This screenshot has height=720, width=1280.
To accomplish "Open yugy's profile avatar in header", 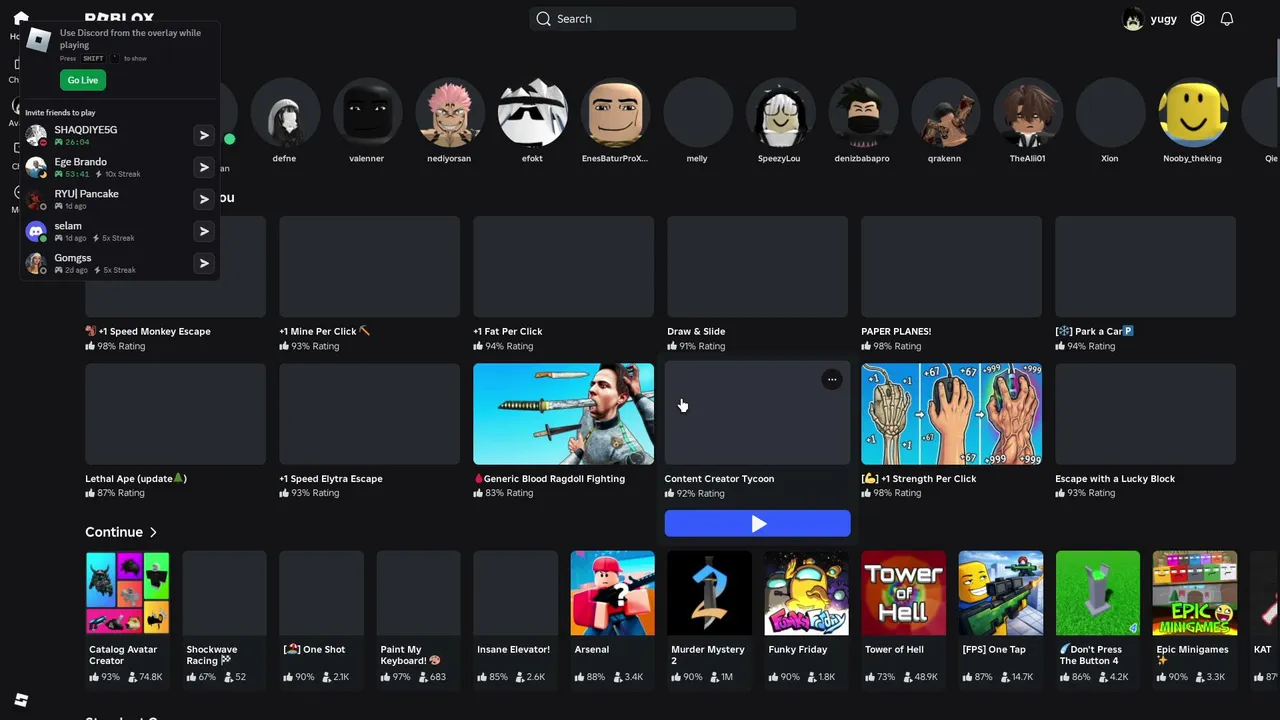I will click(x=1133, y=19).
